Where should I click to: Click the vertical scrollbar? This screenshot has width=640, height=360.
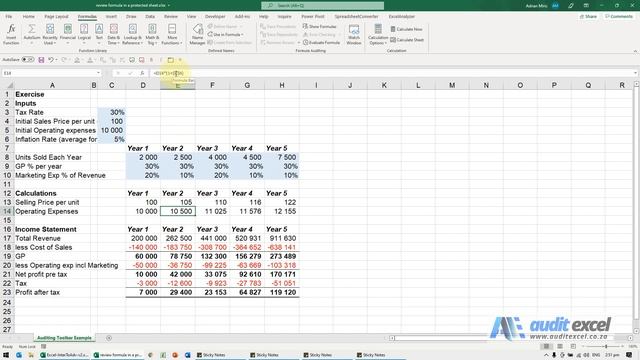pyautogui.click(x=636, y=207)
